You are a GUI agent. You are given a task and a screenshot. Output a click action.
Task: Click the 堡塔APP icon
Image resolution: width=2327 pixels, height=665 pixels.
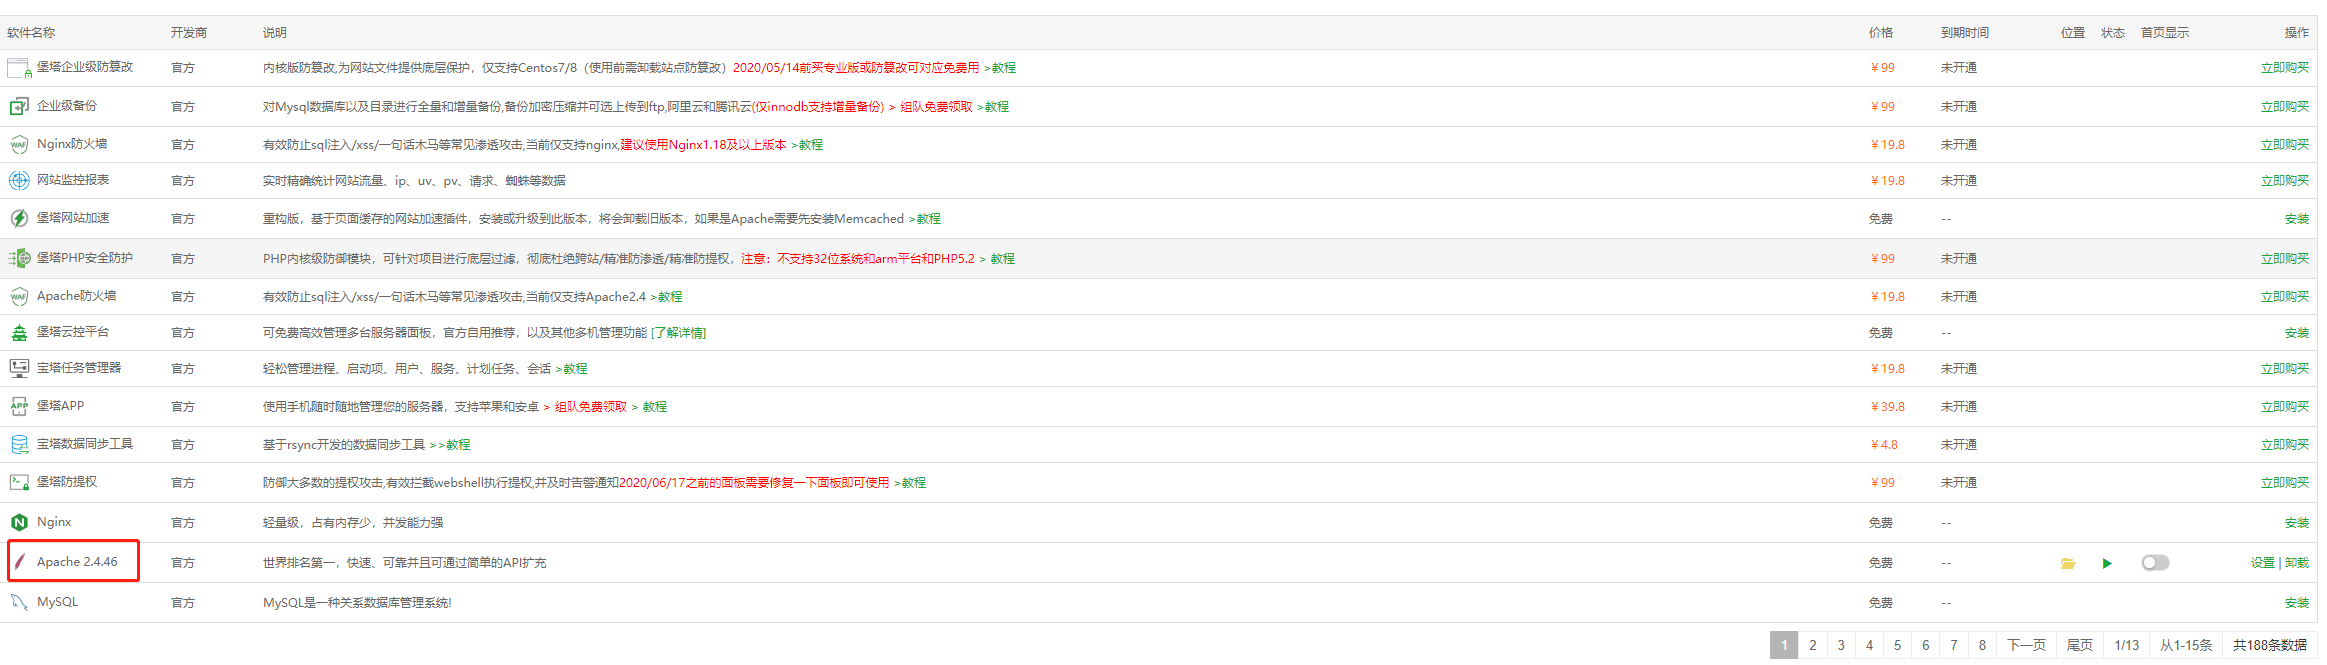coord(19,406)
